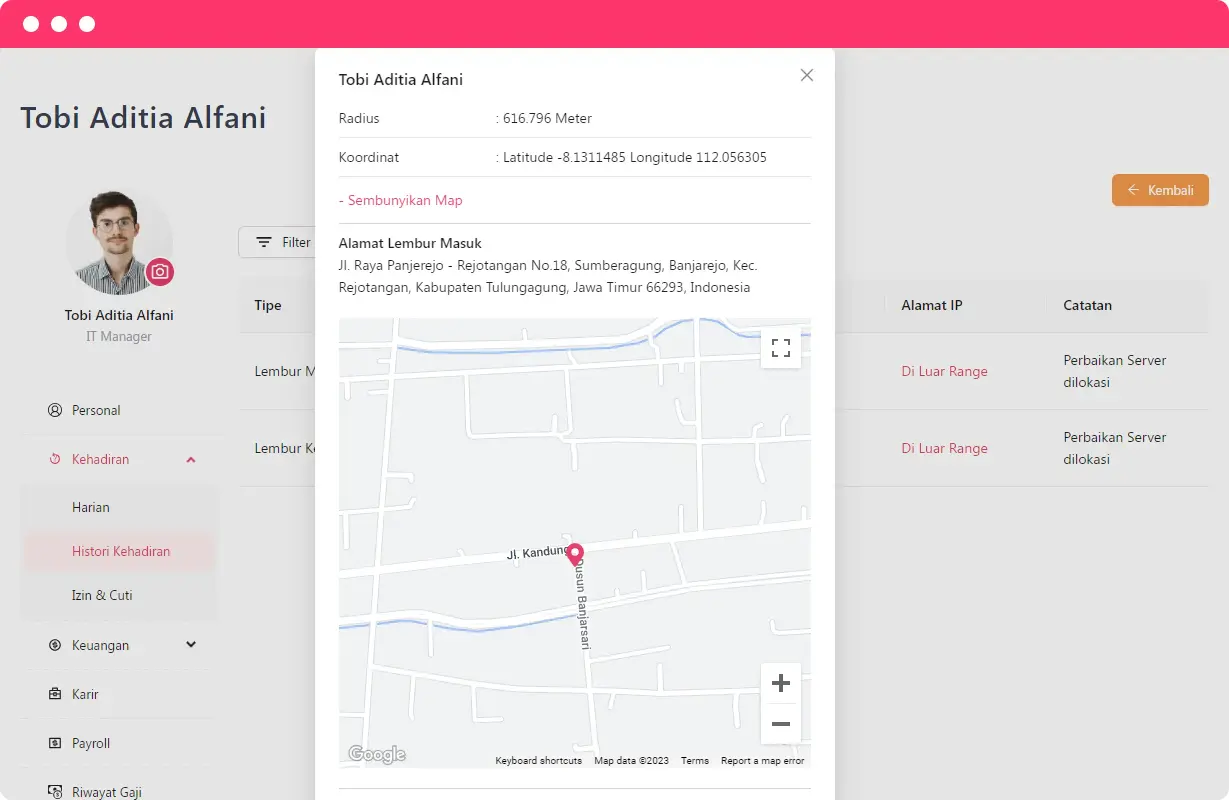Click the Latitude Longitude coordinate value

(x=635, y=157)
